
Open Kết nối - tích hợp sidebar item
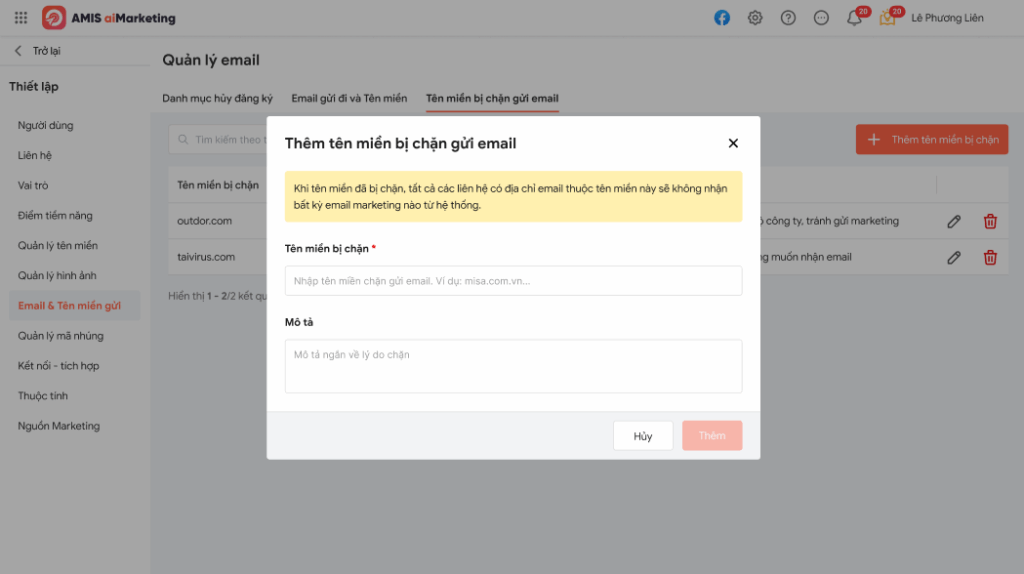[x=58, y=366]
